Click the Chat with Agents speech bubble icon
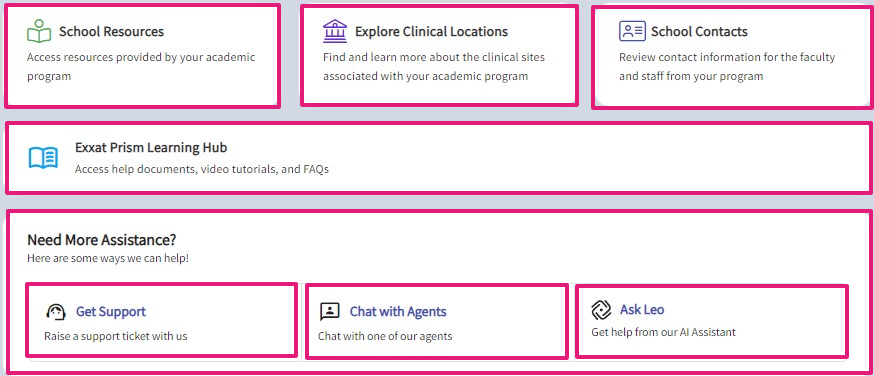 coord(329,311)
